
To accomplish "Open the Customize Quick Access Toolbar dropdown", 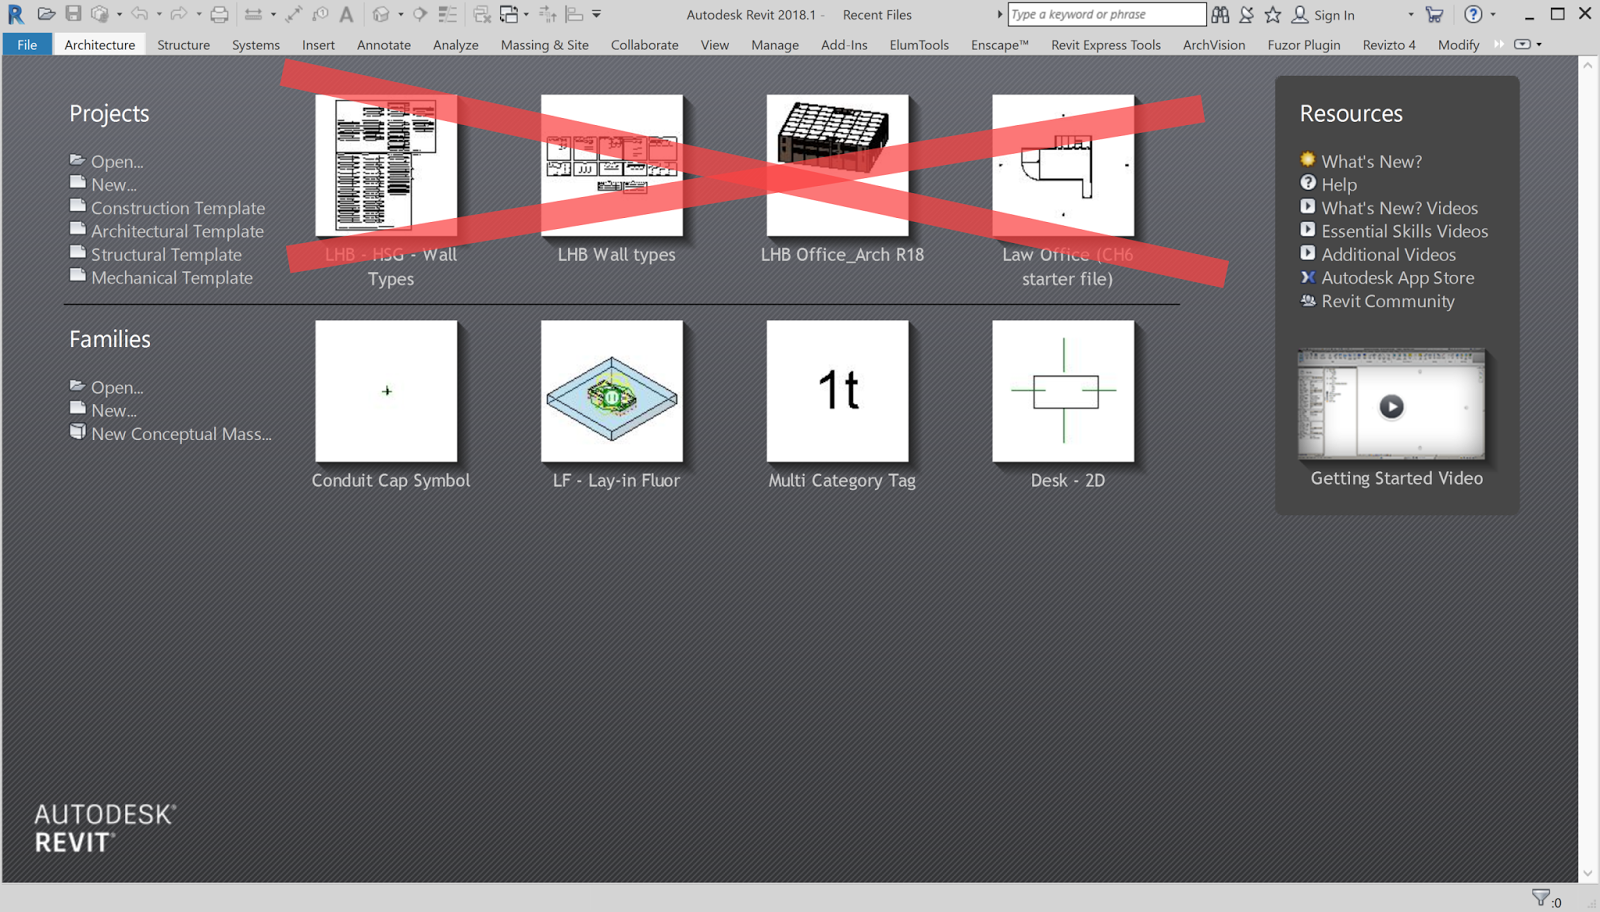I will [x=596, y=14].
